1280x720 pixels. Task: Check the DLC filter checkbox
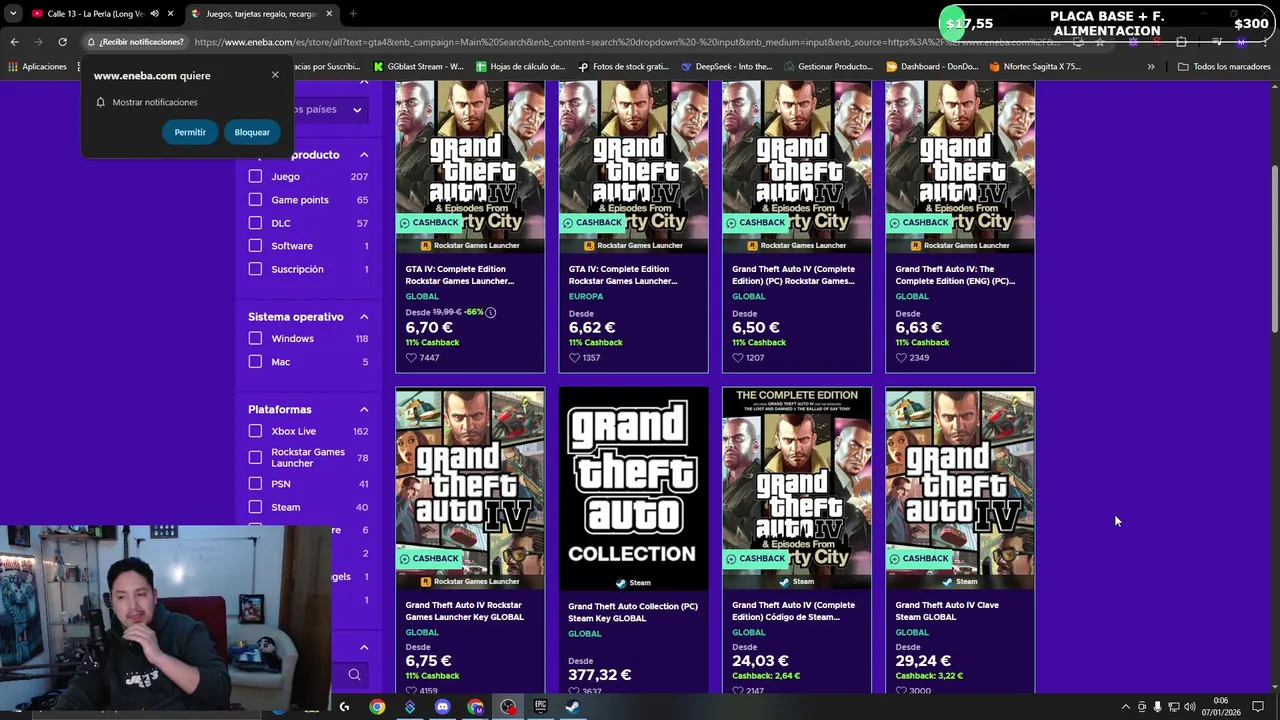click(x=255, y=222)
